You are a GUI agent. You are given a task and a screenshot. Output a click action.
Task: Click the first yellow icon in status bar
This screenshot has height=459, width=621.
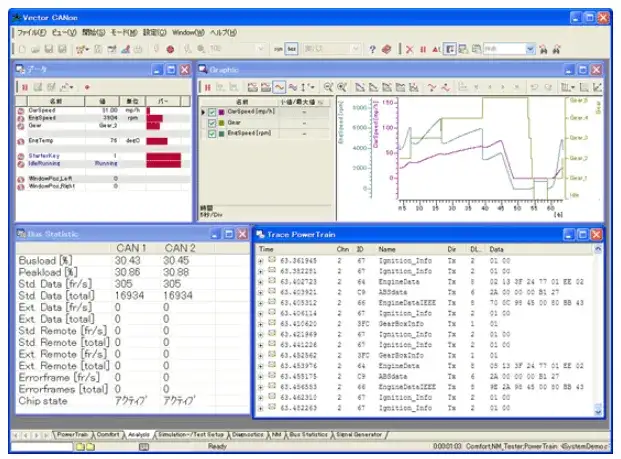point(80,447)
